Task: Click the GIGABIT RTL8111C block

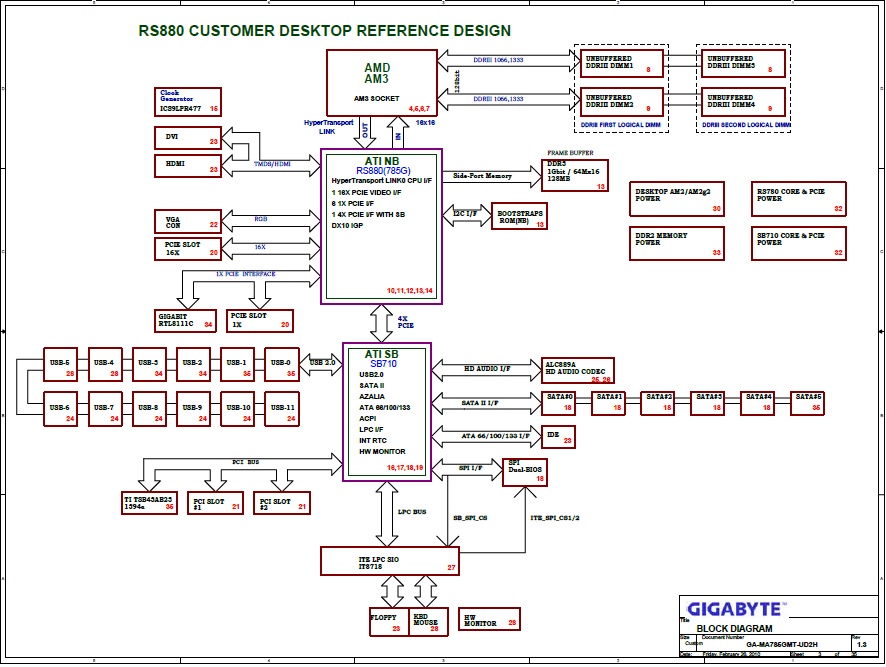Action: tap(179, 320)
